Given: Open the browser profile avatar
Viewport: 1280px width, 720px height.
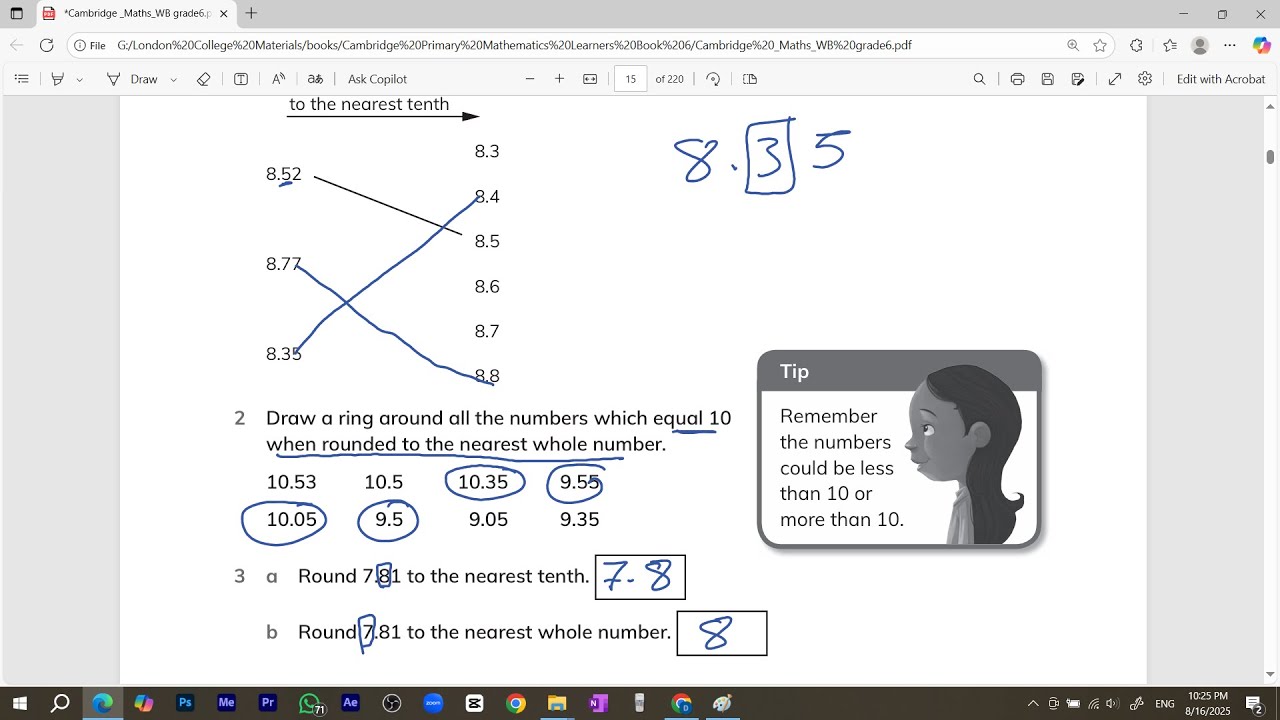Looking at the screenshot, I should pyautogui.click(x=1200, y=45).
